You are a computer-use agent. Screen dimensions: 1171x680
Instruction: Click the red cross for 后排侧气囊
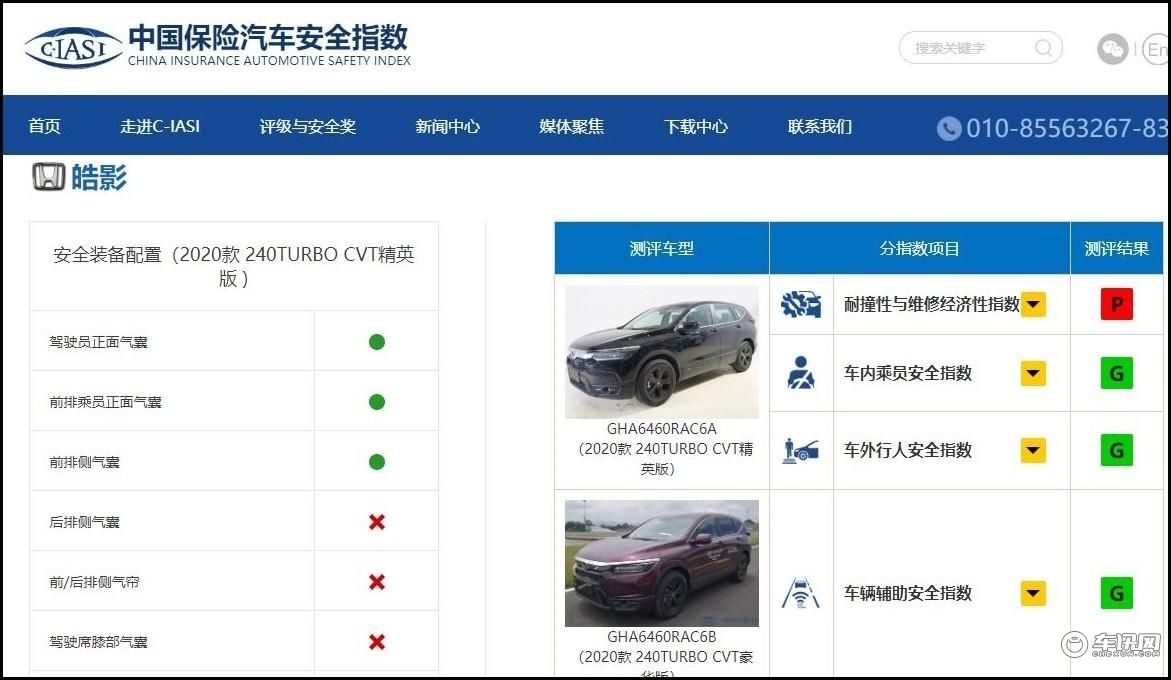tap(376, 522)
